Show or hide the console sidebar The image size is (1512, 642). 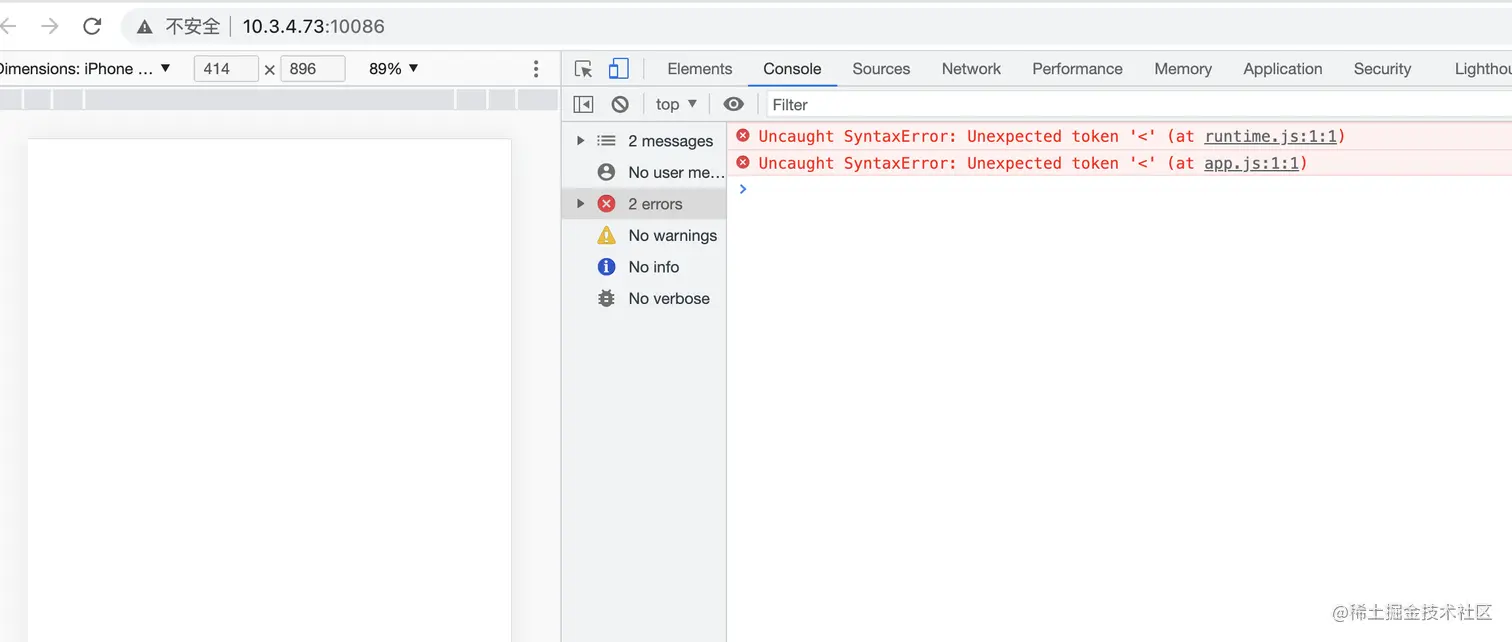click(x=584, y=104)
